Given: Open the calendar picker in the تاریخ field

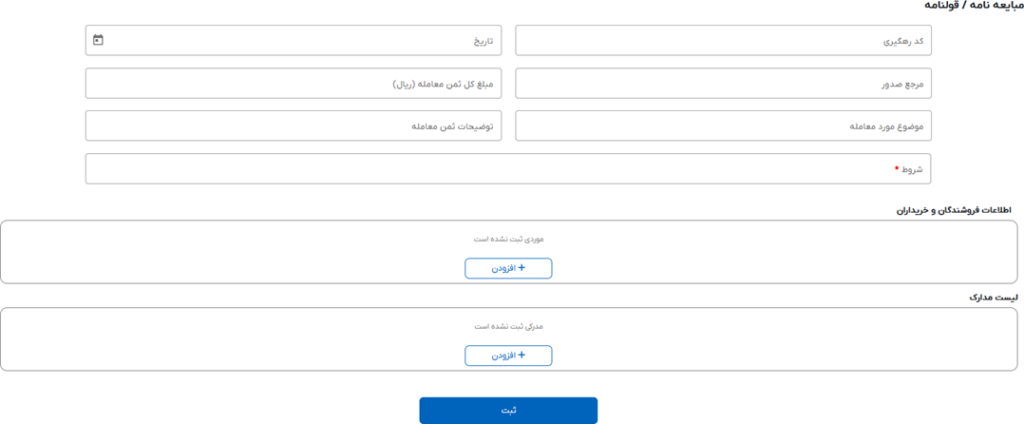Looking at the screenshot, I should (98, 41).
